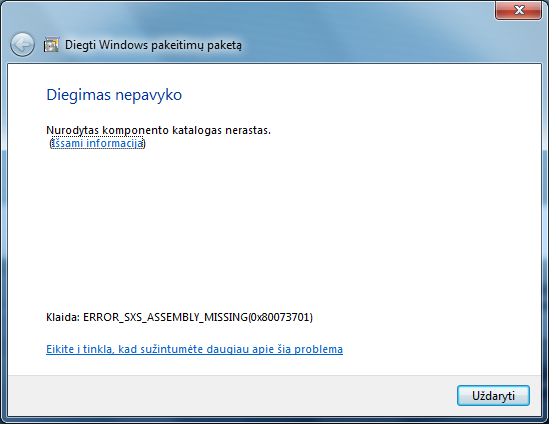Click the Klaida label
Screen dimensions: 556x425
[63, 317]
